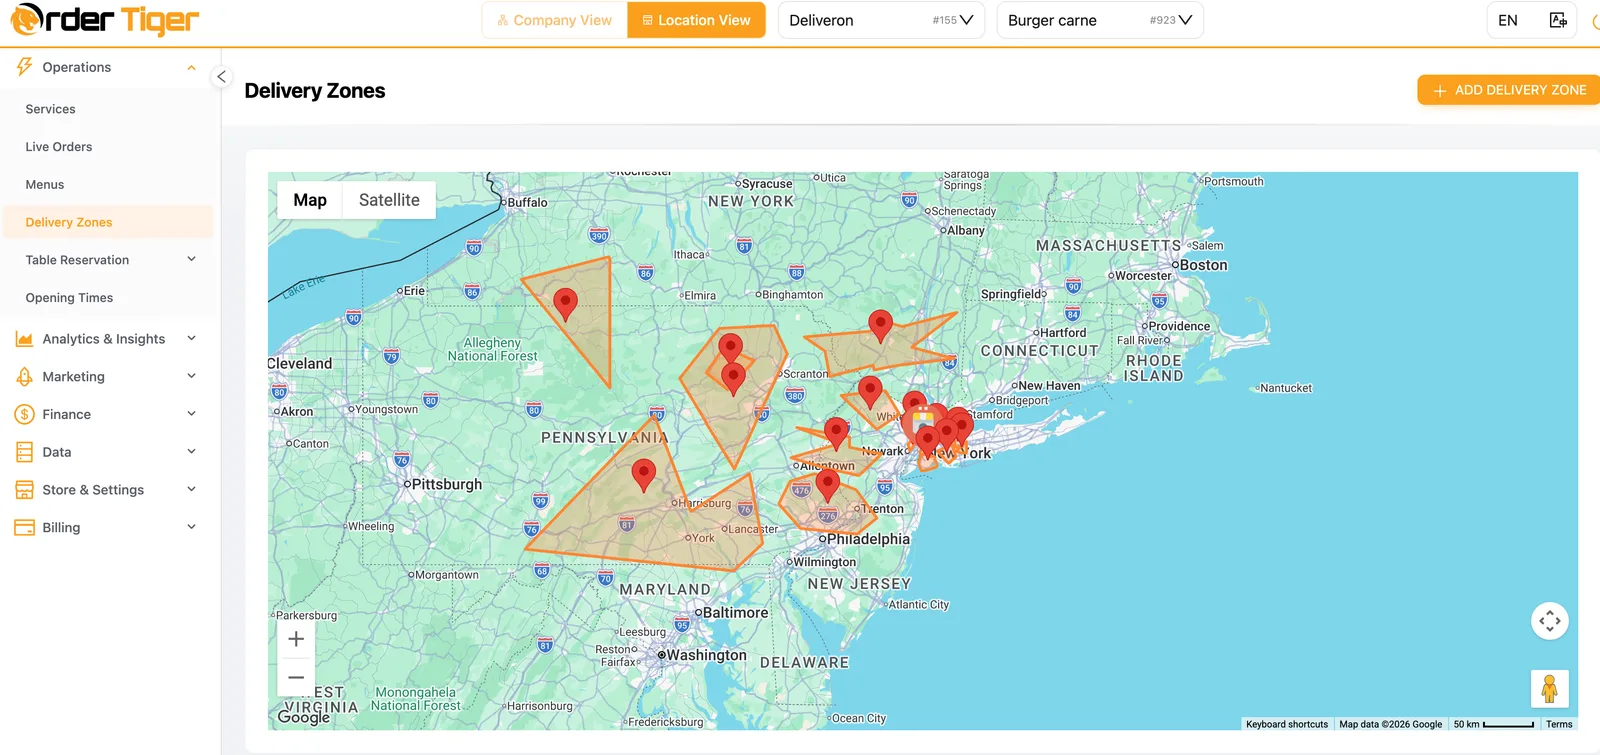
Task: Expand Analytics & Insights chevron
Action: [x=192, y=339]
